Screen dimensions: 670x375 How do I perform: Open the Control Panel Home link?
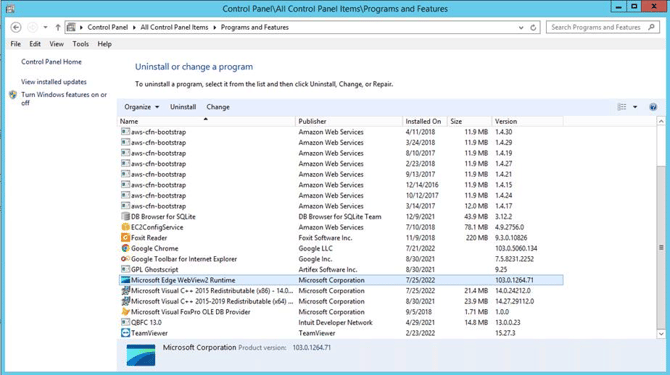tap(51, 62)
